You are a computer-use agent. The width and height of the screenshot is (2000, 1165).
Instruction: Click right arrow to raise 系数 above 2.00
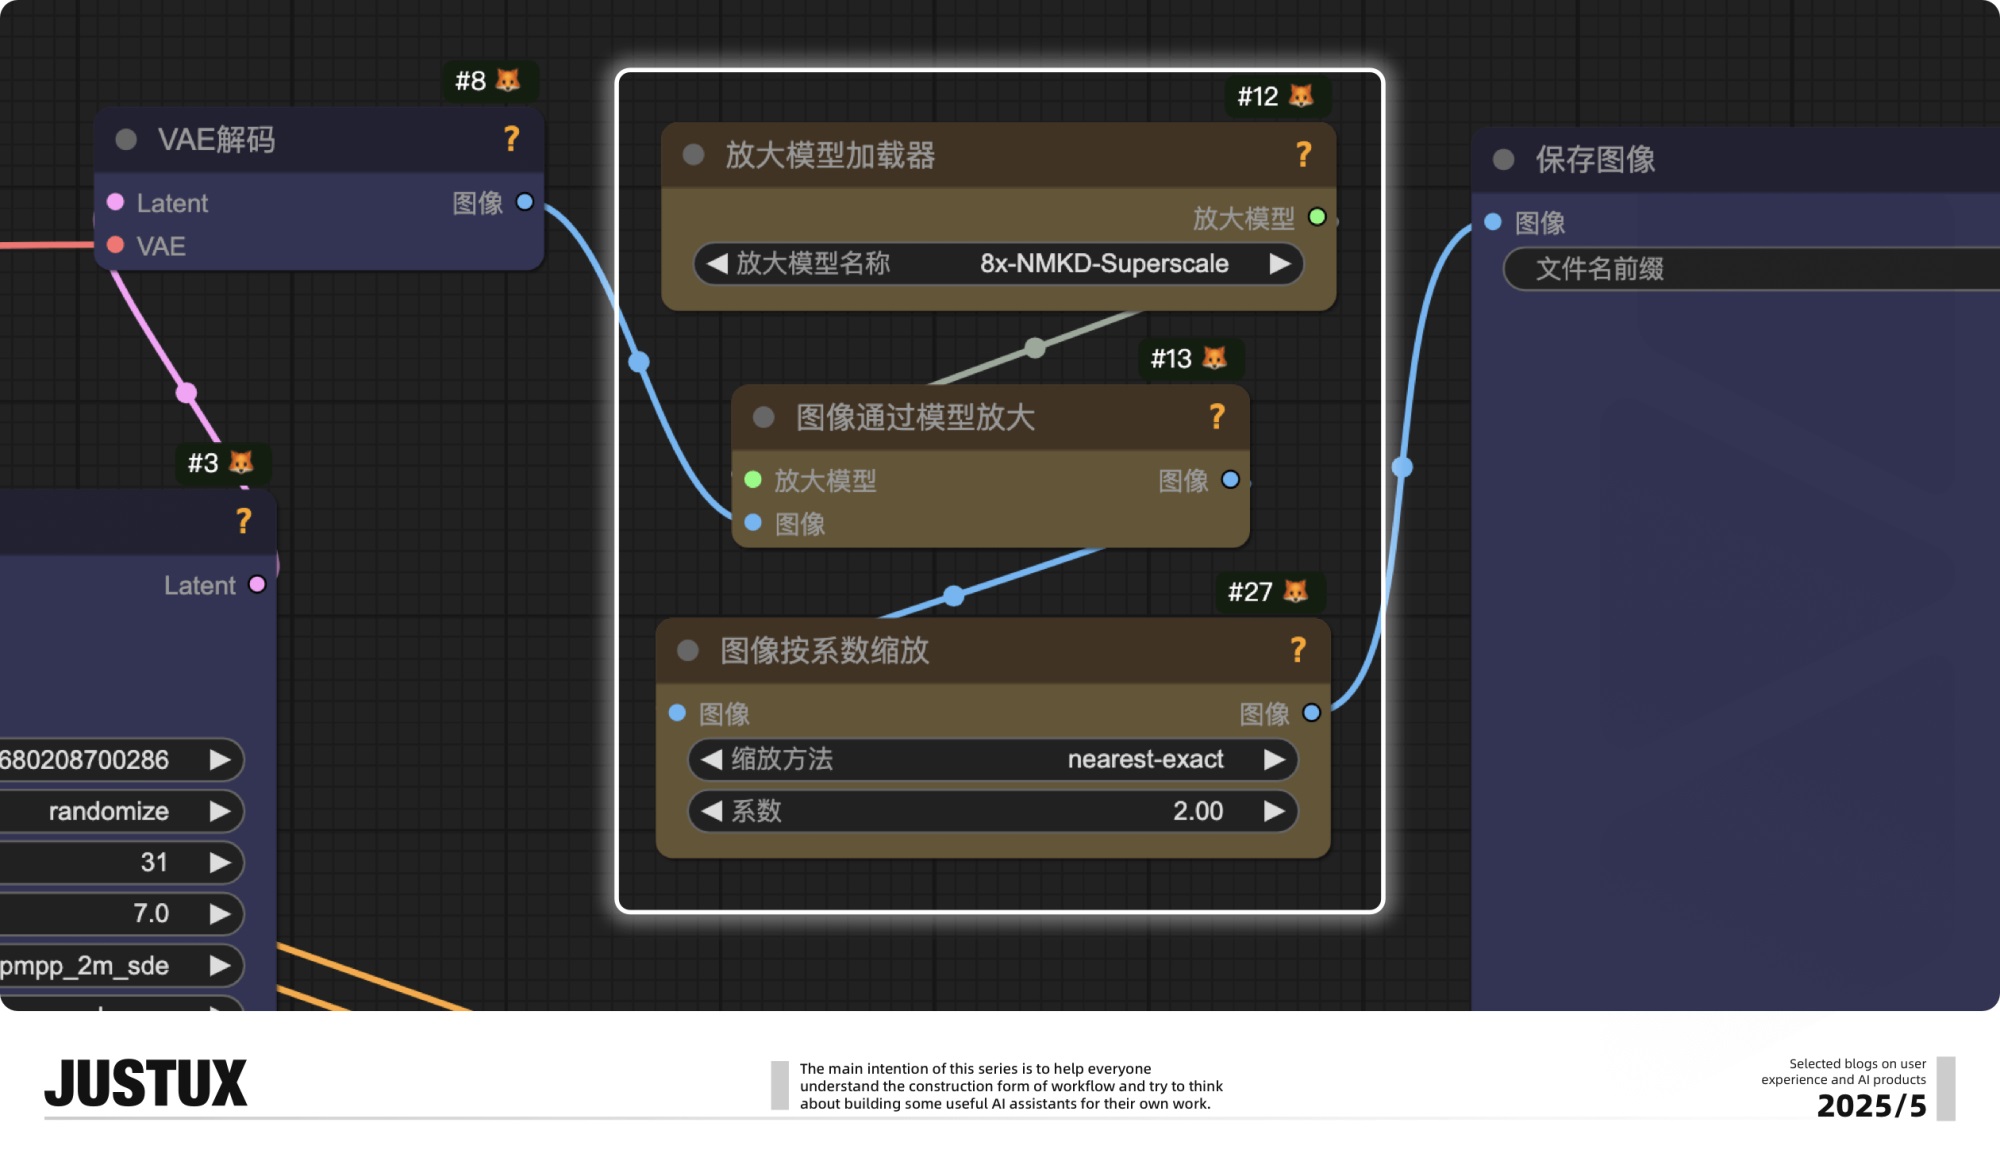pos(1274,811)
